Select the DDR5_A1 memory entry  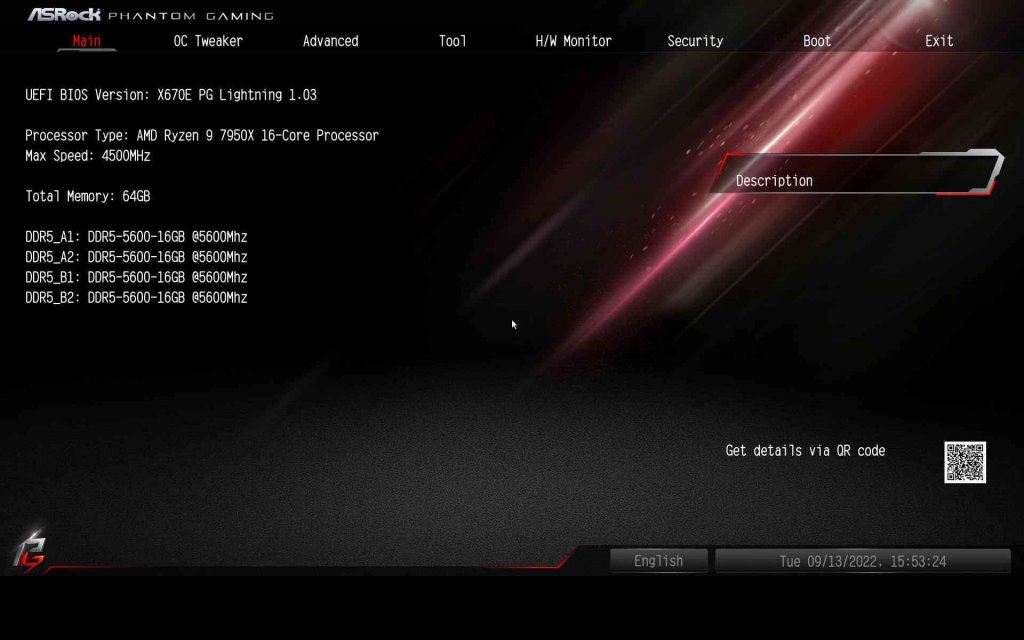[x=136, y=236]
